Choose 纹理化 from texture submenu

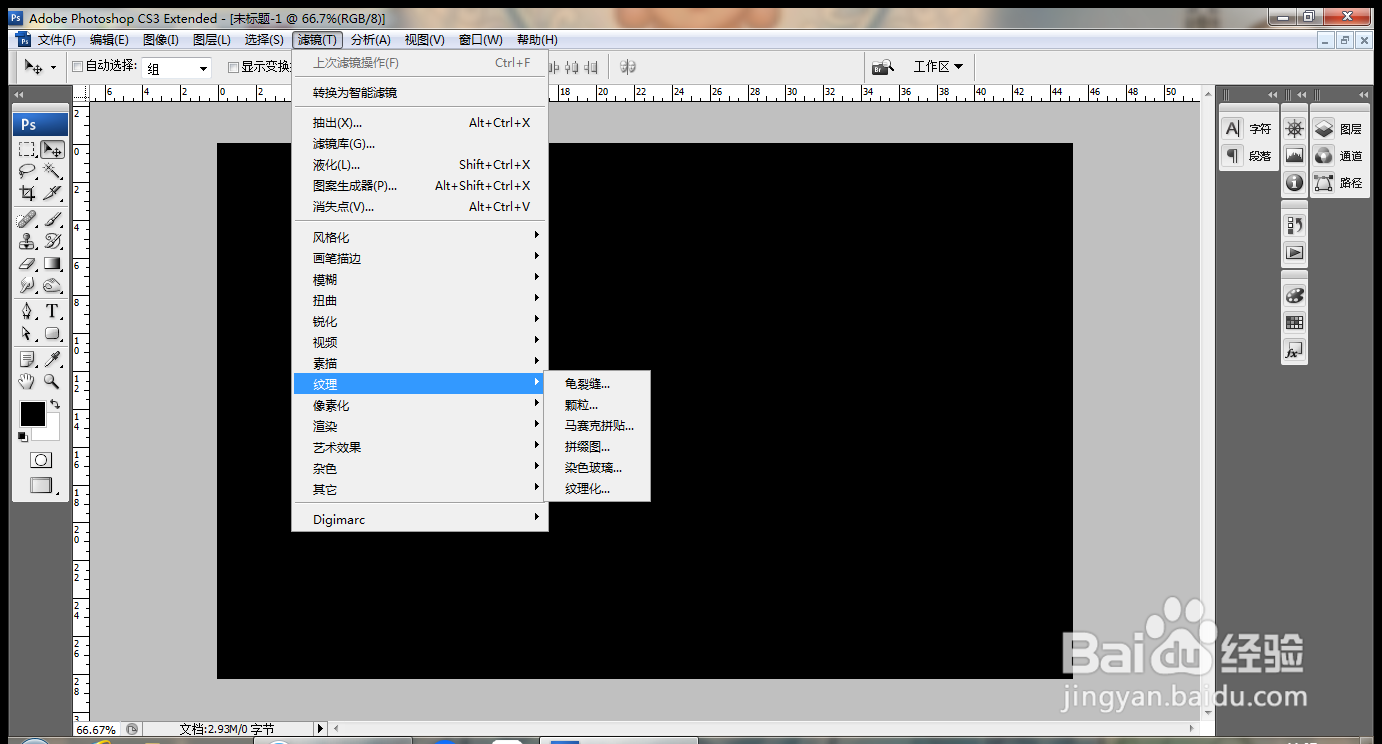pyautogui.click(x=597, y=488)
